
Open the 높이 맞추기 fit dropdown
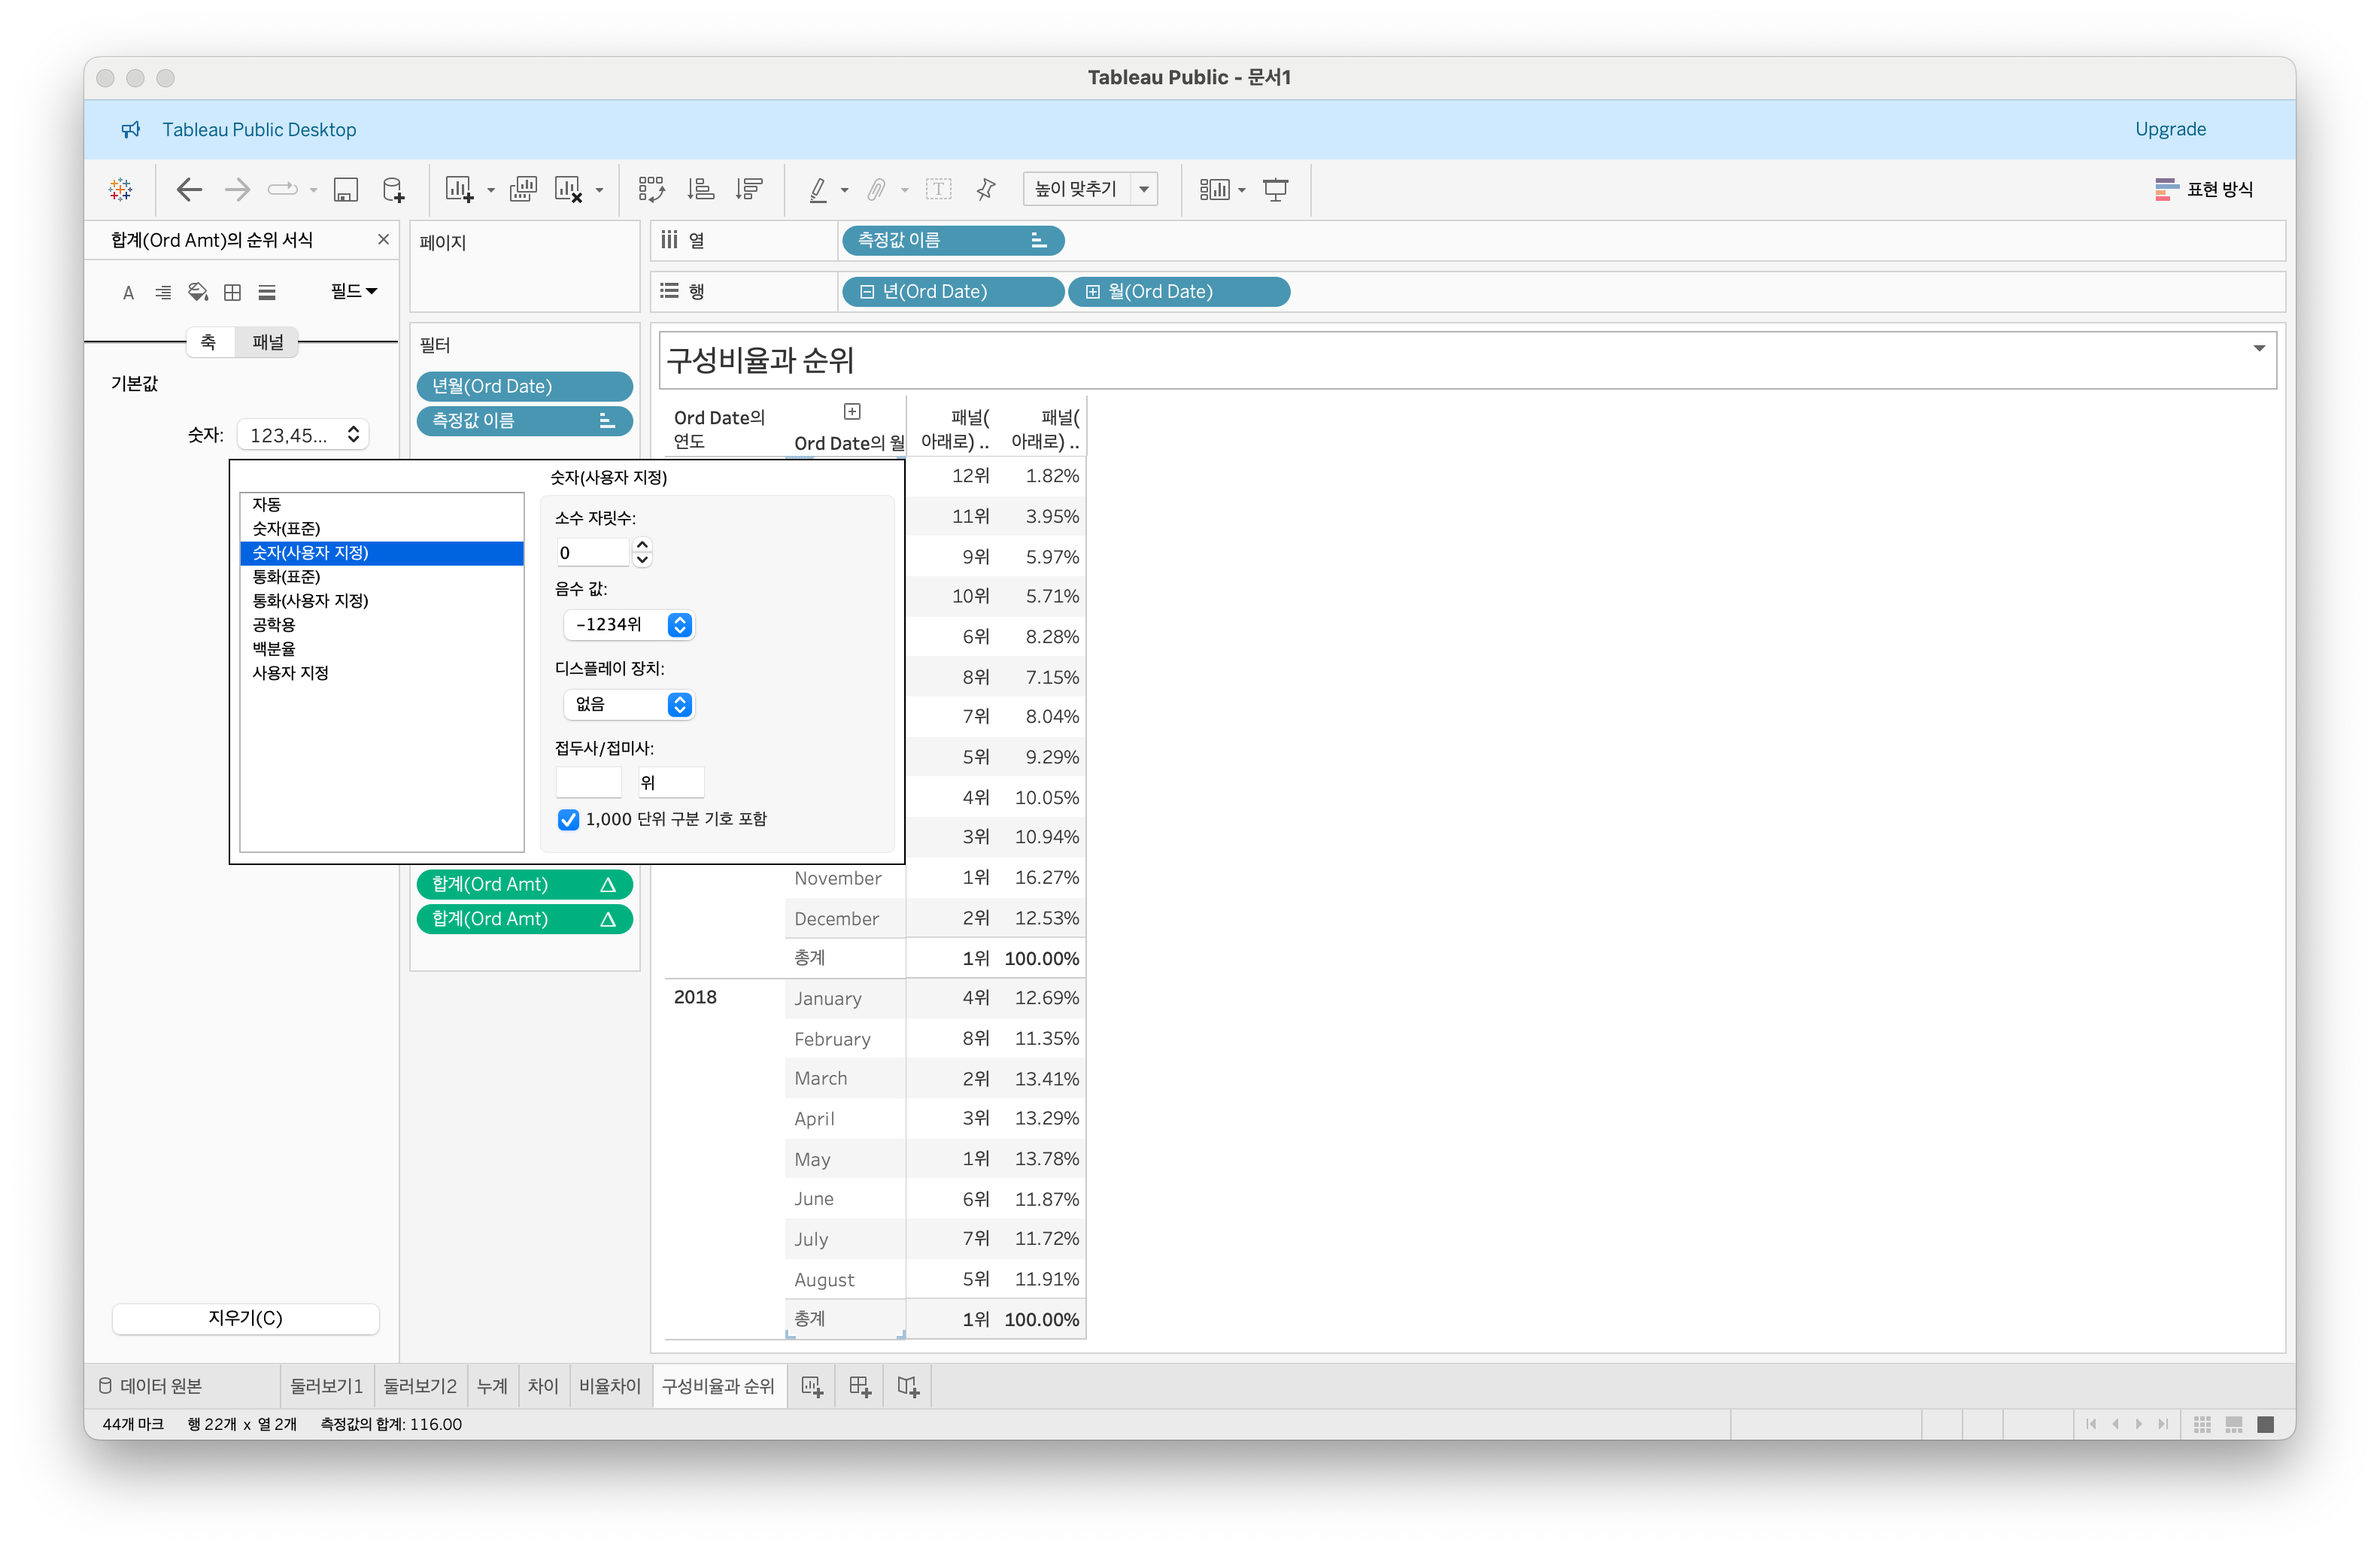tap(1143, 189)
